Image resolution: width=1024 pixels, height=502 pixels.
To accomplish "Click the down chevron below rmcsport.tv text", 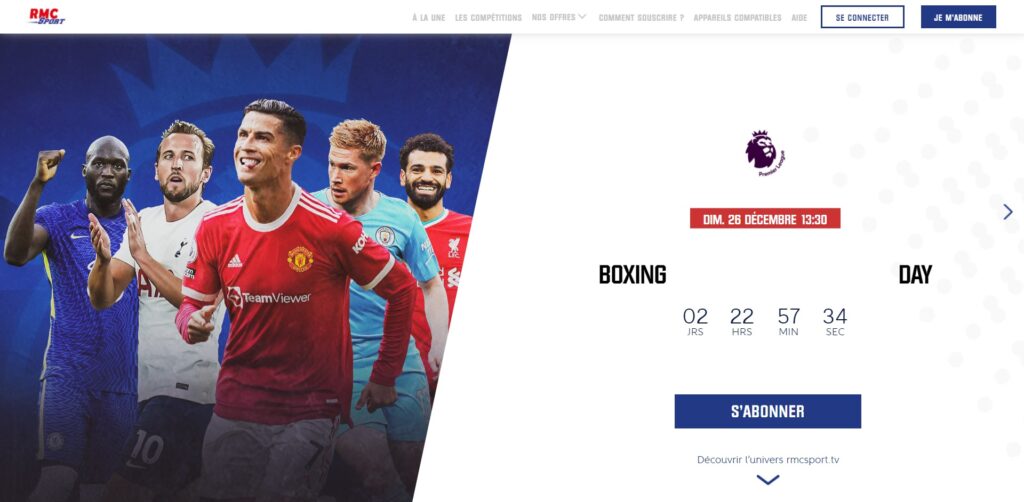I will click(767, 480).
